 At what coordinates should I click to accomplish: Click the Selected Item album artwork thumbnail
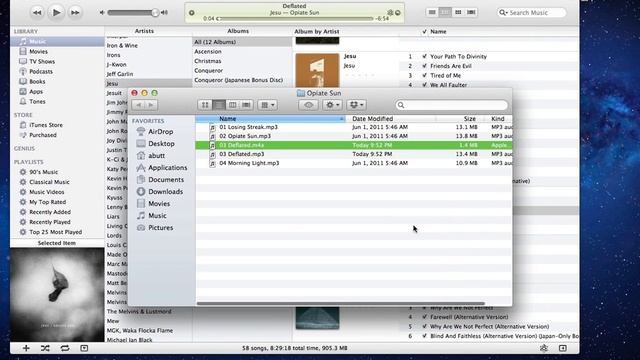57,295
